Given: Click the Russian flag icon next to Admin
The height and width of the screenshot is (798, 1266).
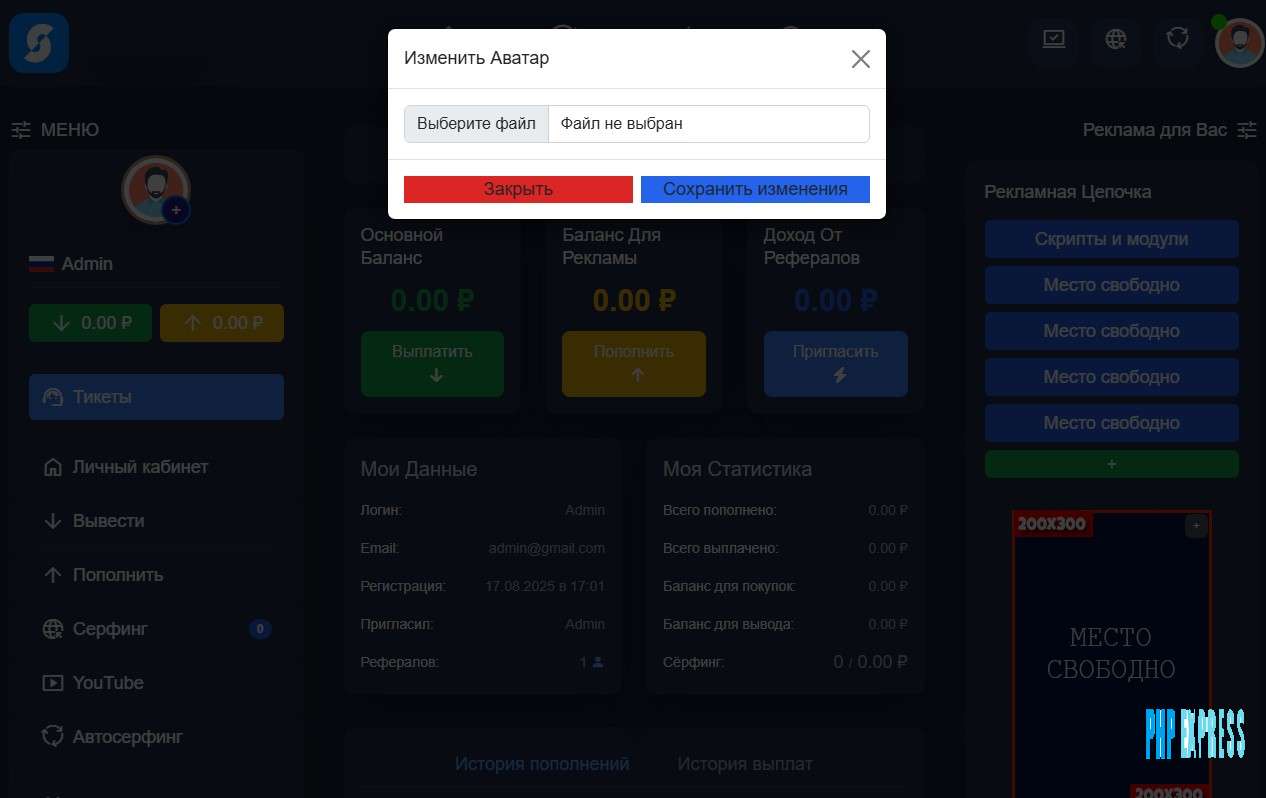Looking at the screenshot, I should pos(41,264).
